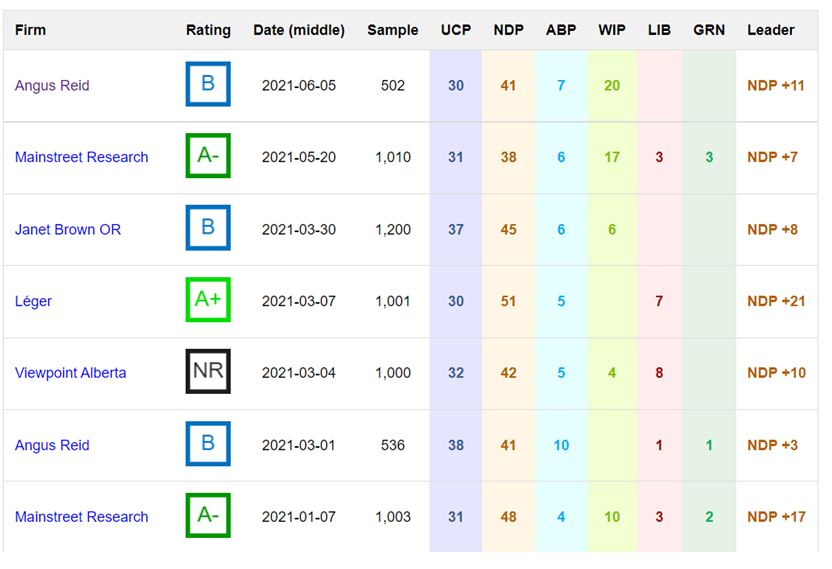
Task: Open Angus Reid link for the 502-sample poll
Action: point(52,86)
